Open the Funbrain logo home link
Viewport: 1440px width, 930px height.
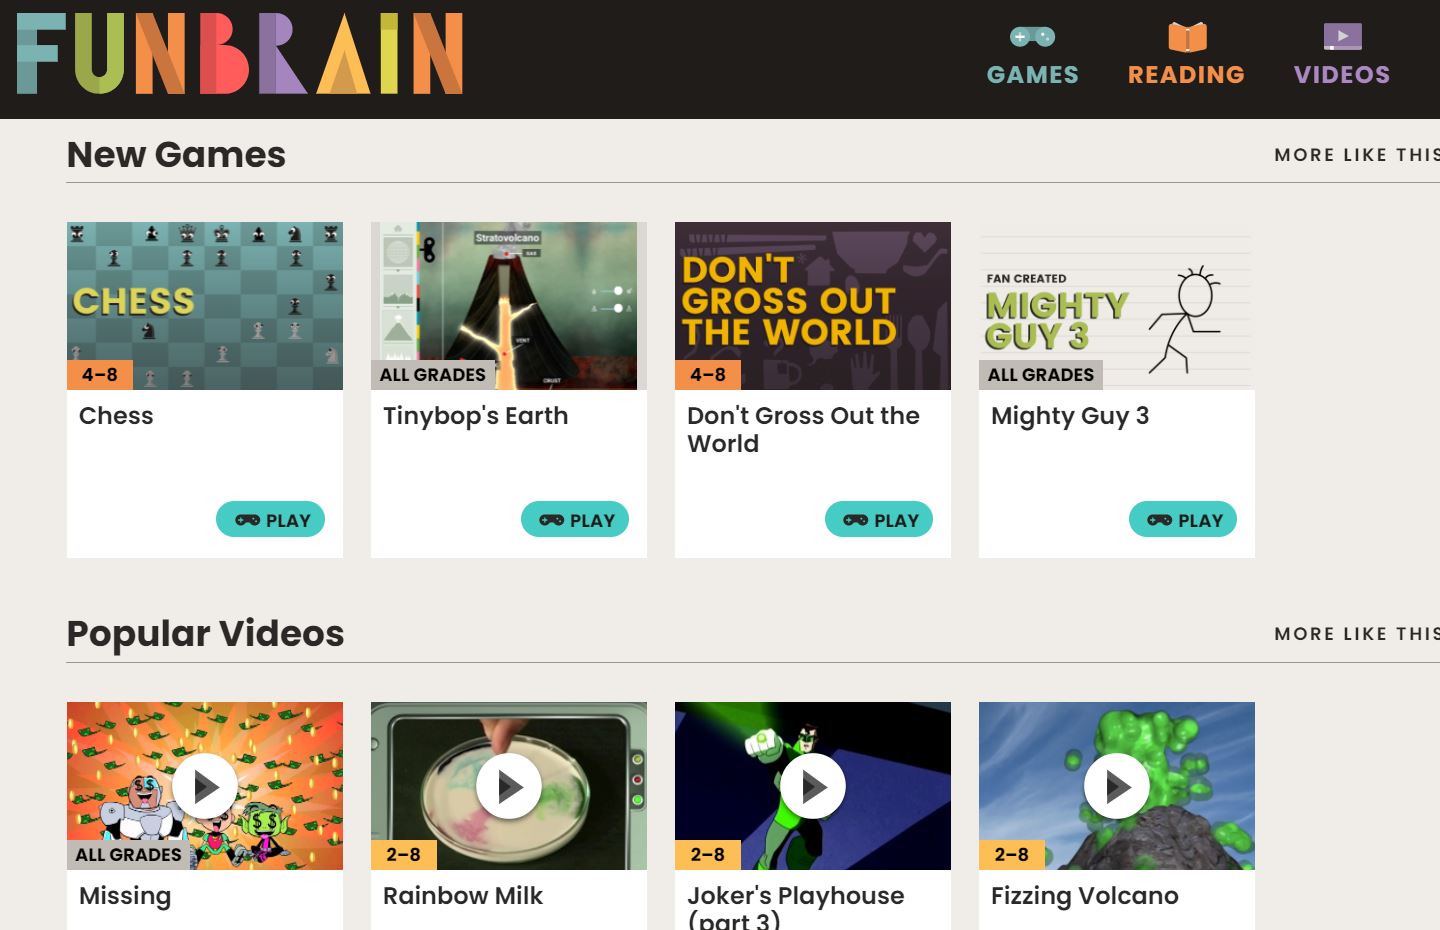pos(240,54)
